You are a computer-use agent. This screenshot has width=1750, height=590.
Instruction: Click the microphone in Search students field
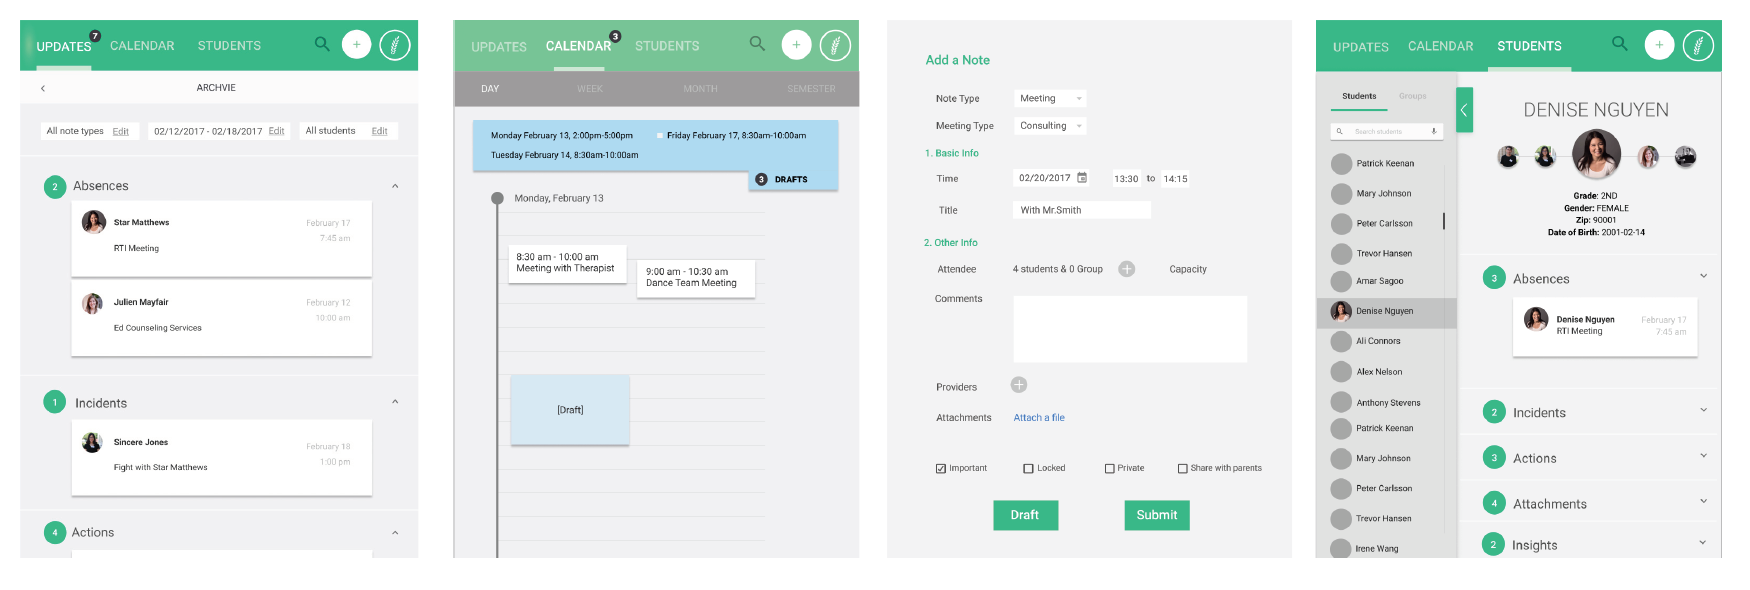tap(1434, 131)
